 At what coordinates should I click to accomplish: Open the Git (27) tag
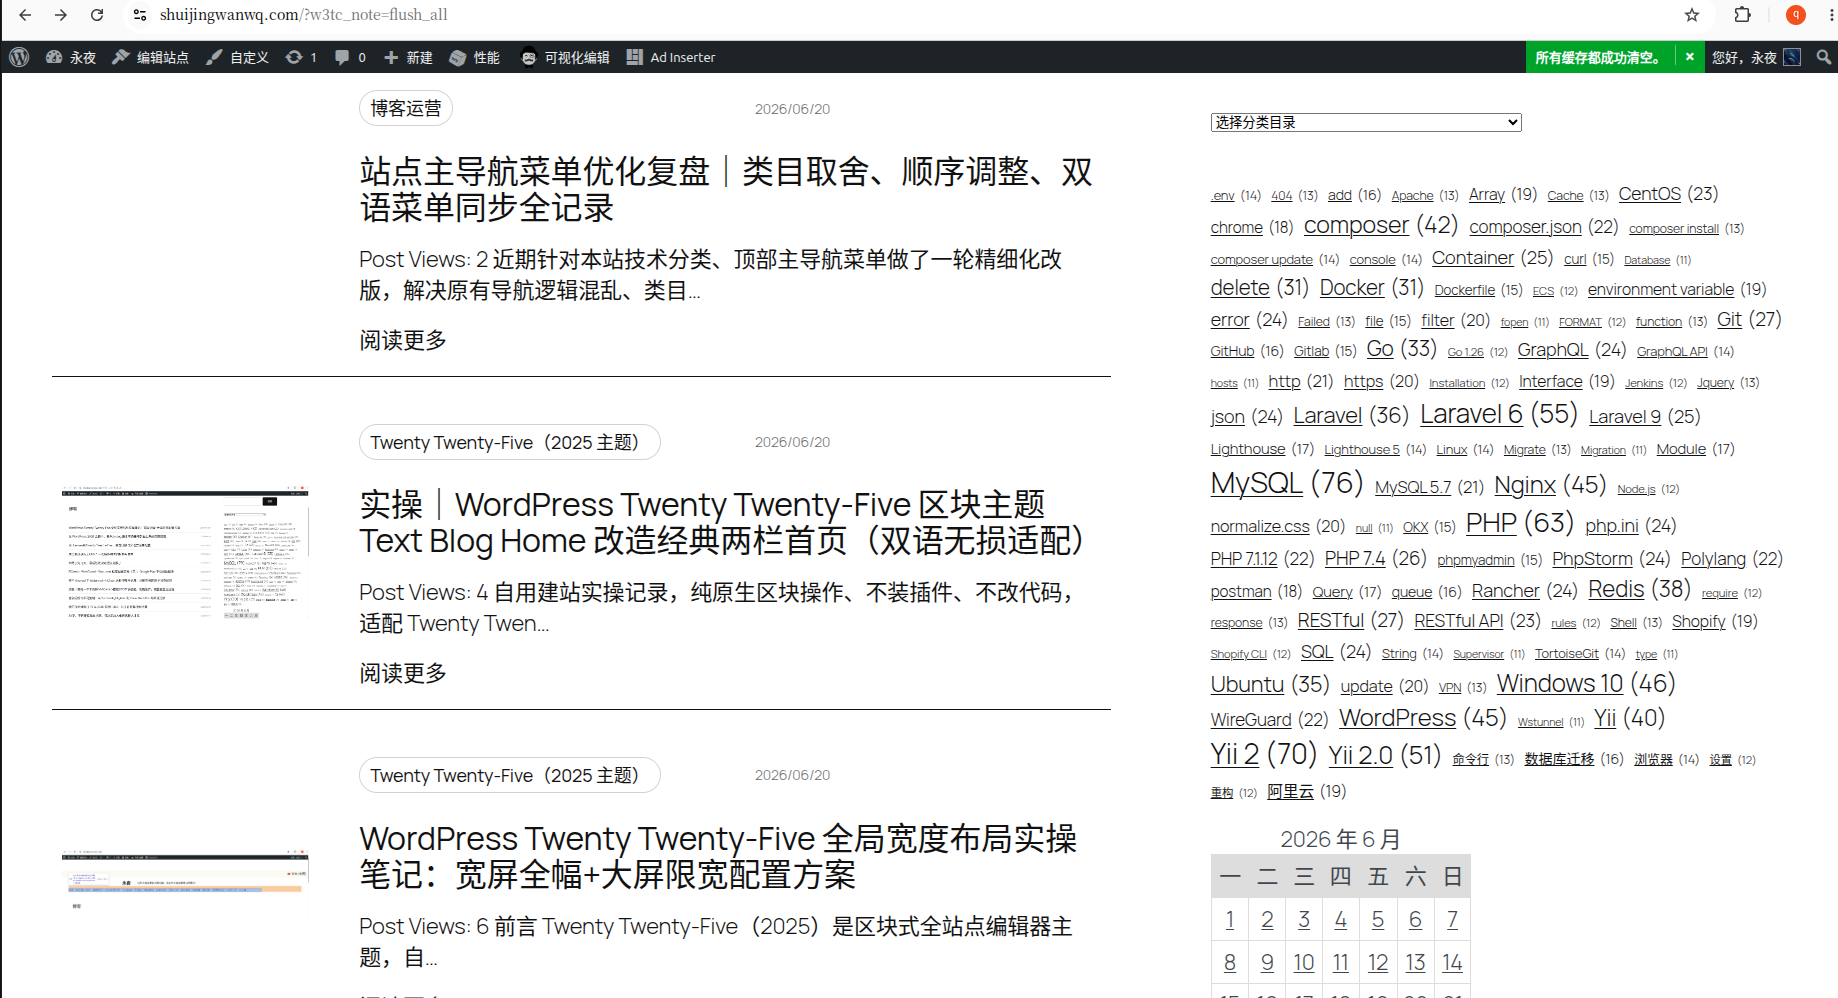(1729, 319)
